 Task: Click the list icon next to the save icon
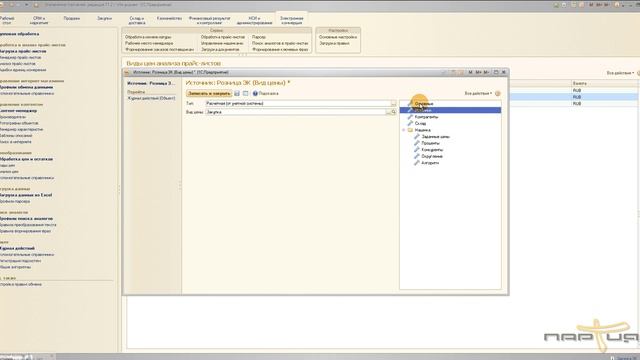[x=245, y=93]
